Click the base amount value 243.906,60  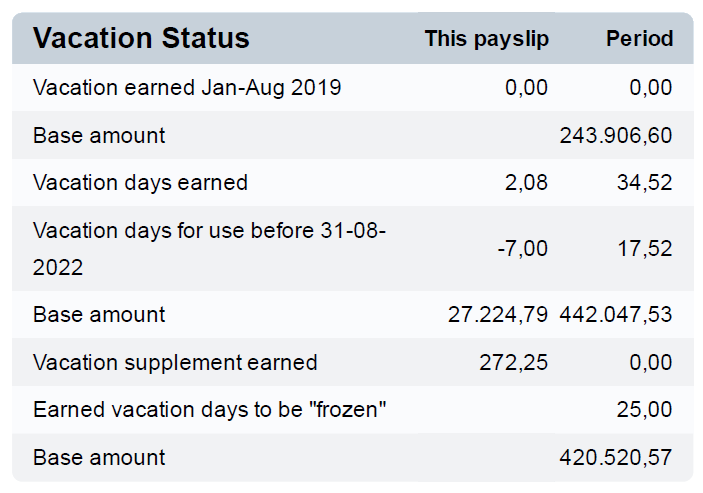click(615, 135)
